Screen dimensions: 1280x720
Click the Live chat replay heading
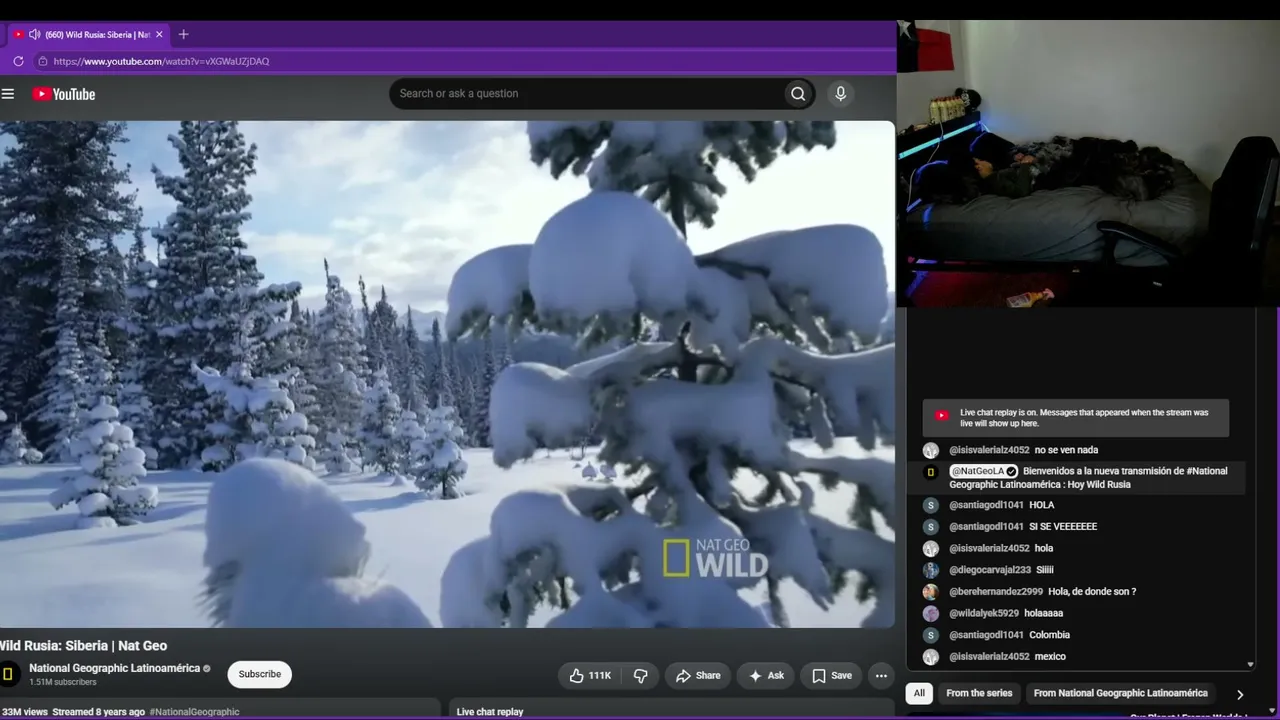pos(490,712)
